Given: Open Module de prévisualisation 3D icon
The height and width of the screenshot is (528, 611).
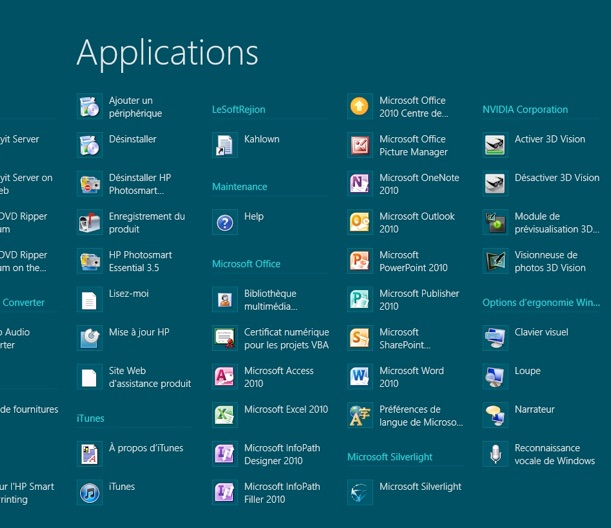Looking at the screenshot, I should point(495,222).
